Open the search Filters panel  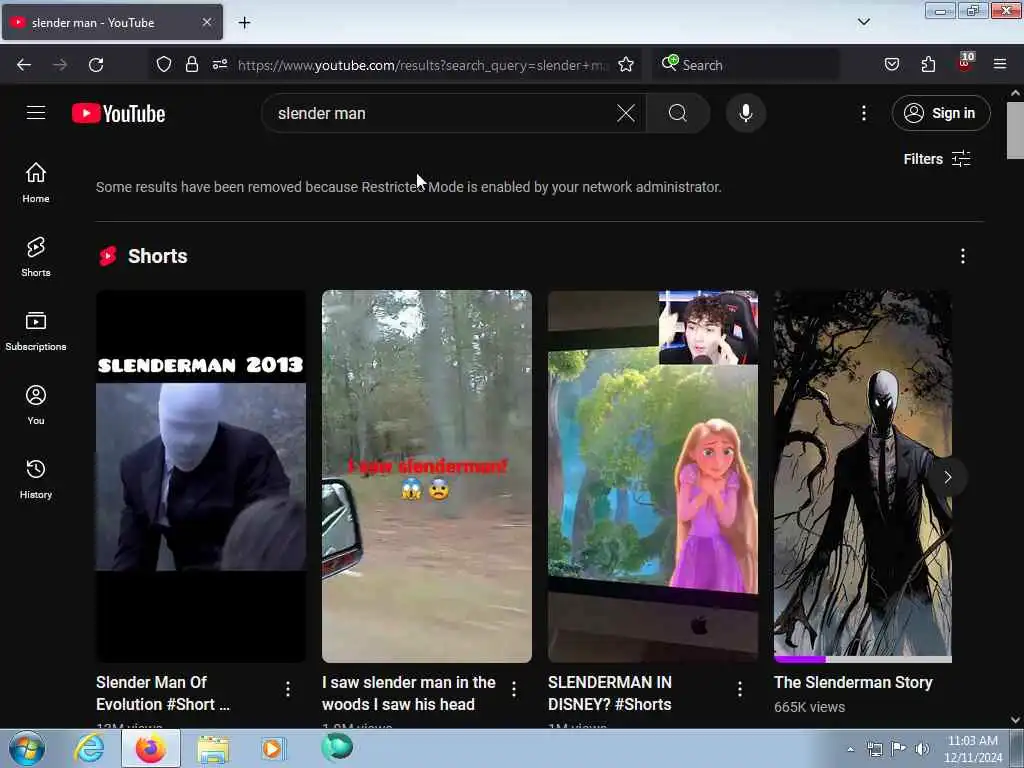[x=936, y=159]
